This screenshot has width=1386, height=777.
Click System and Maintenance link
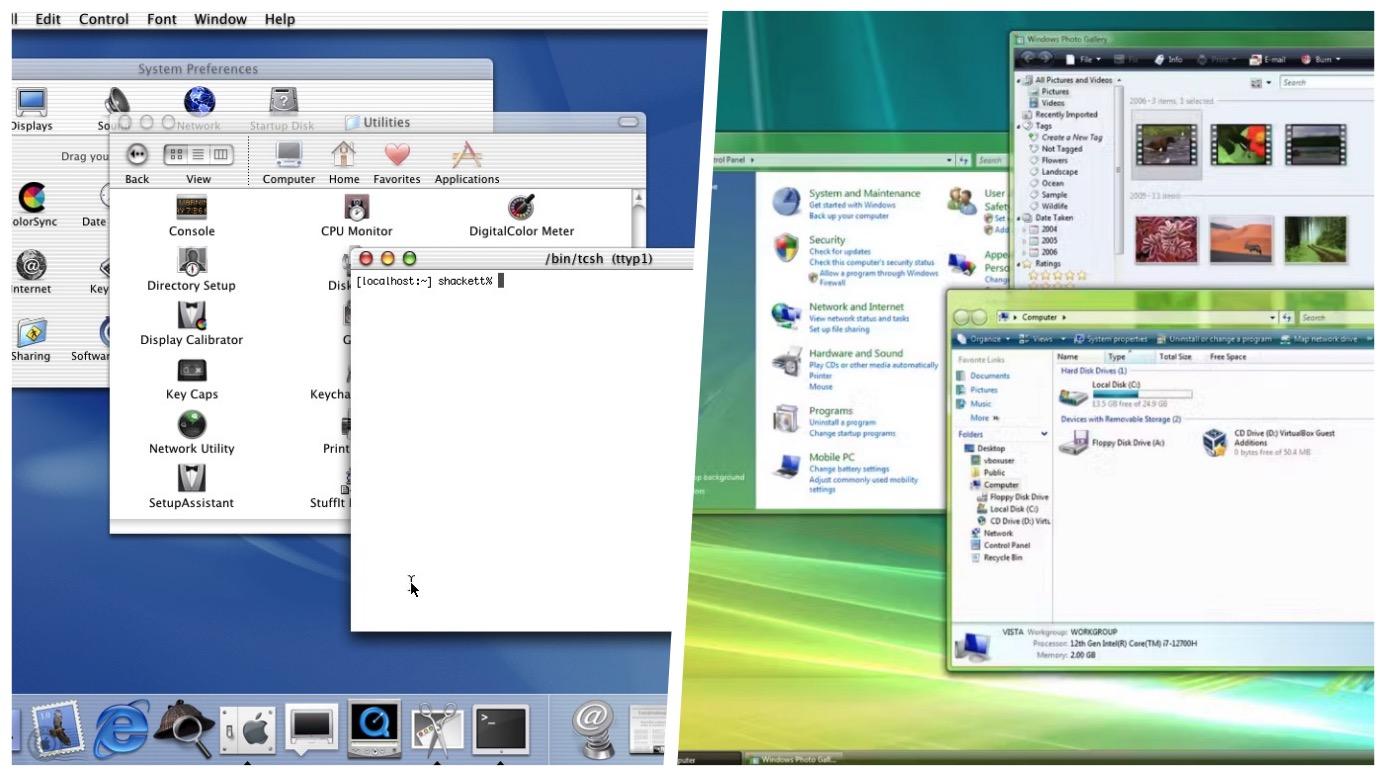[x=864, y=193]
